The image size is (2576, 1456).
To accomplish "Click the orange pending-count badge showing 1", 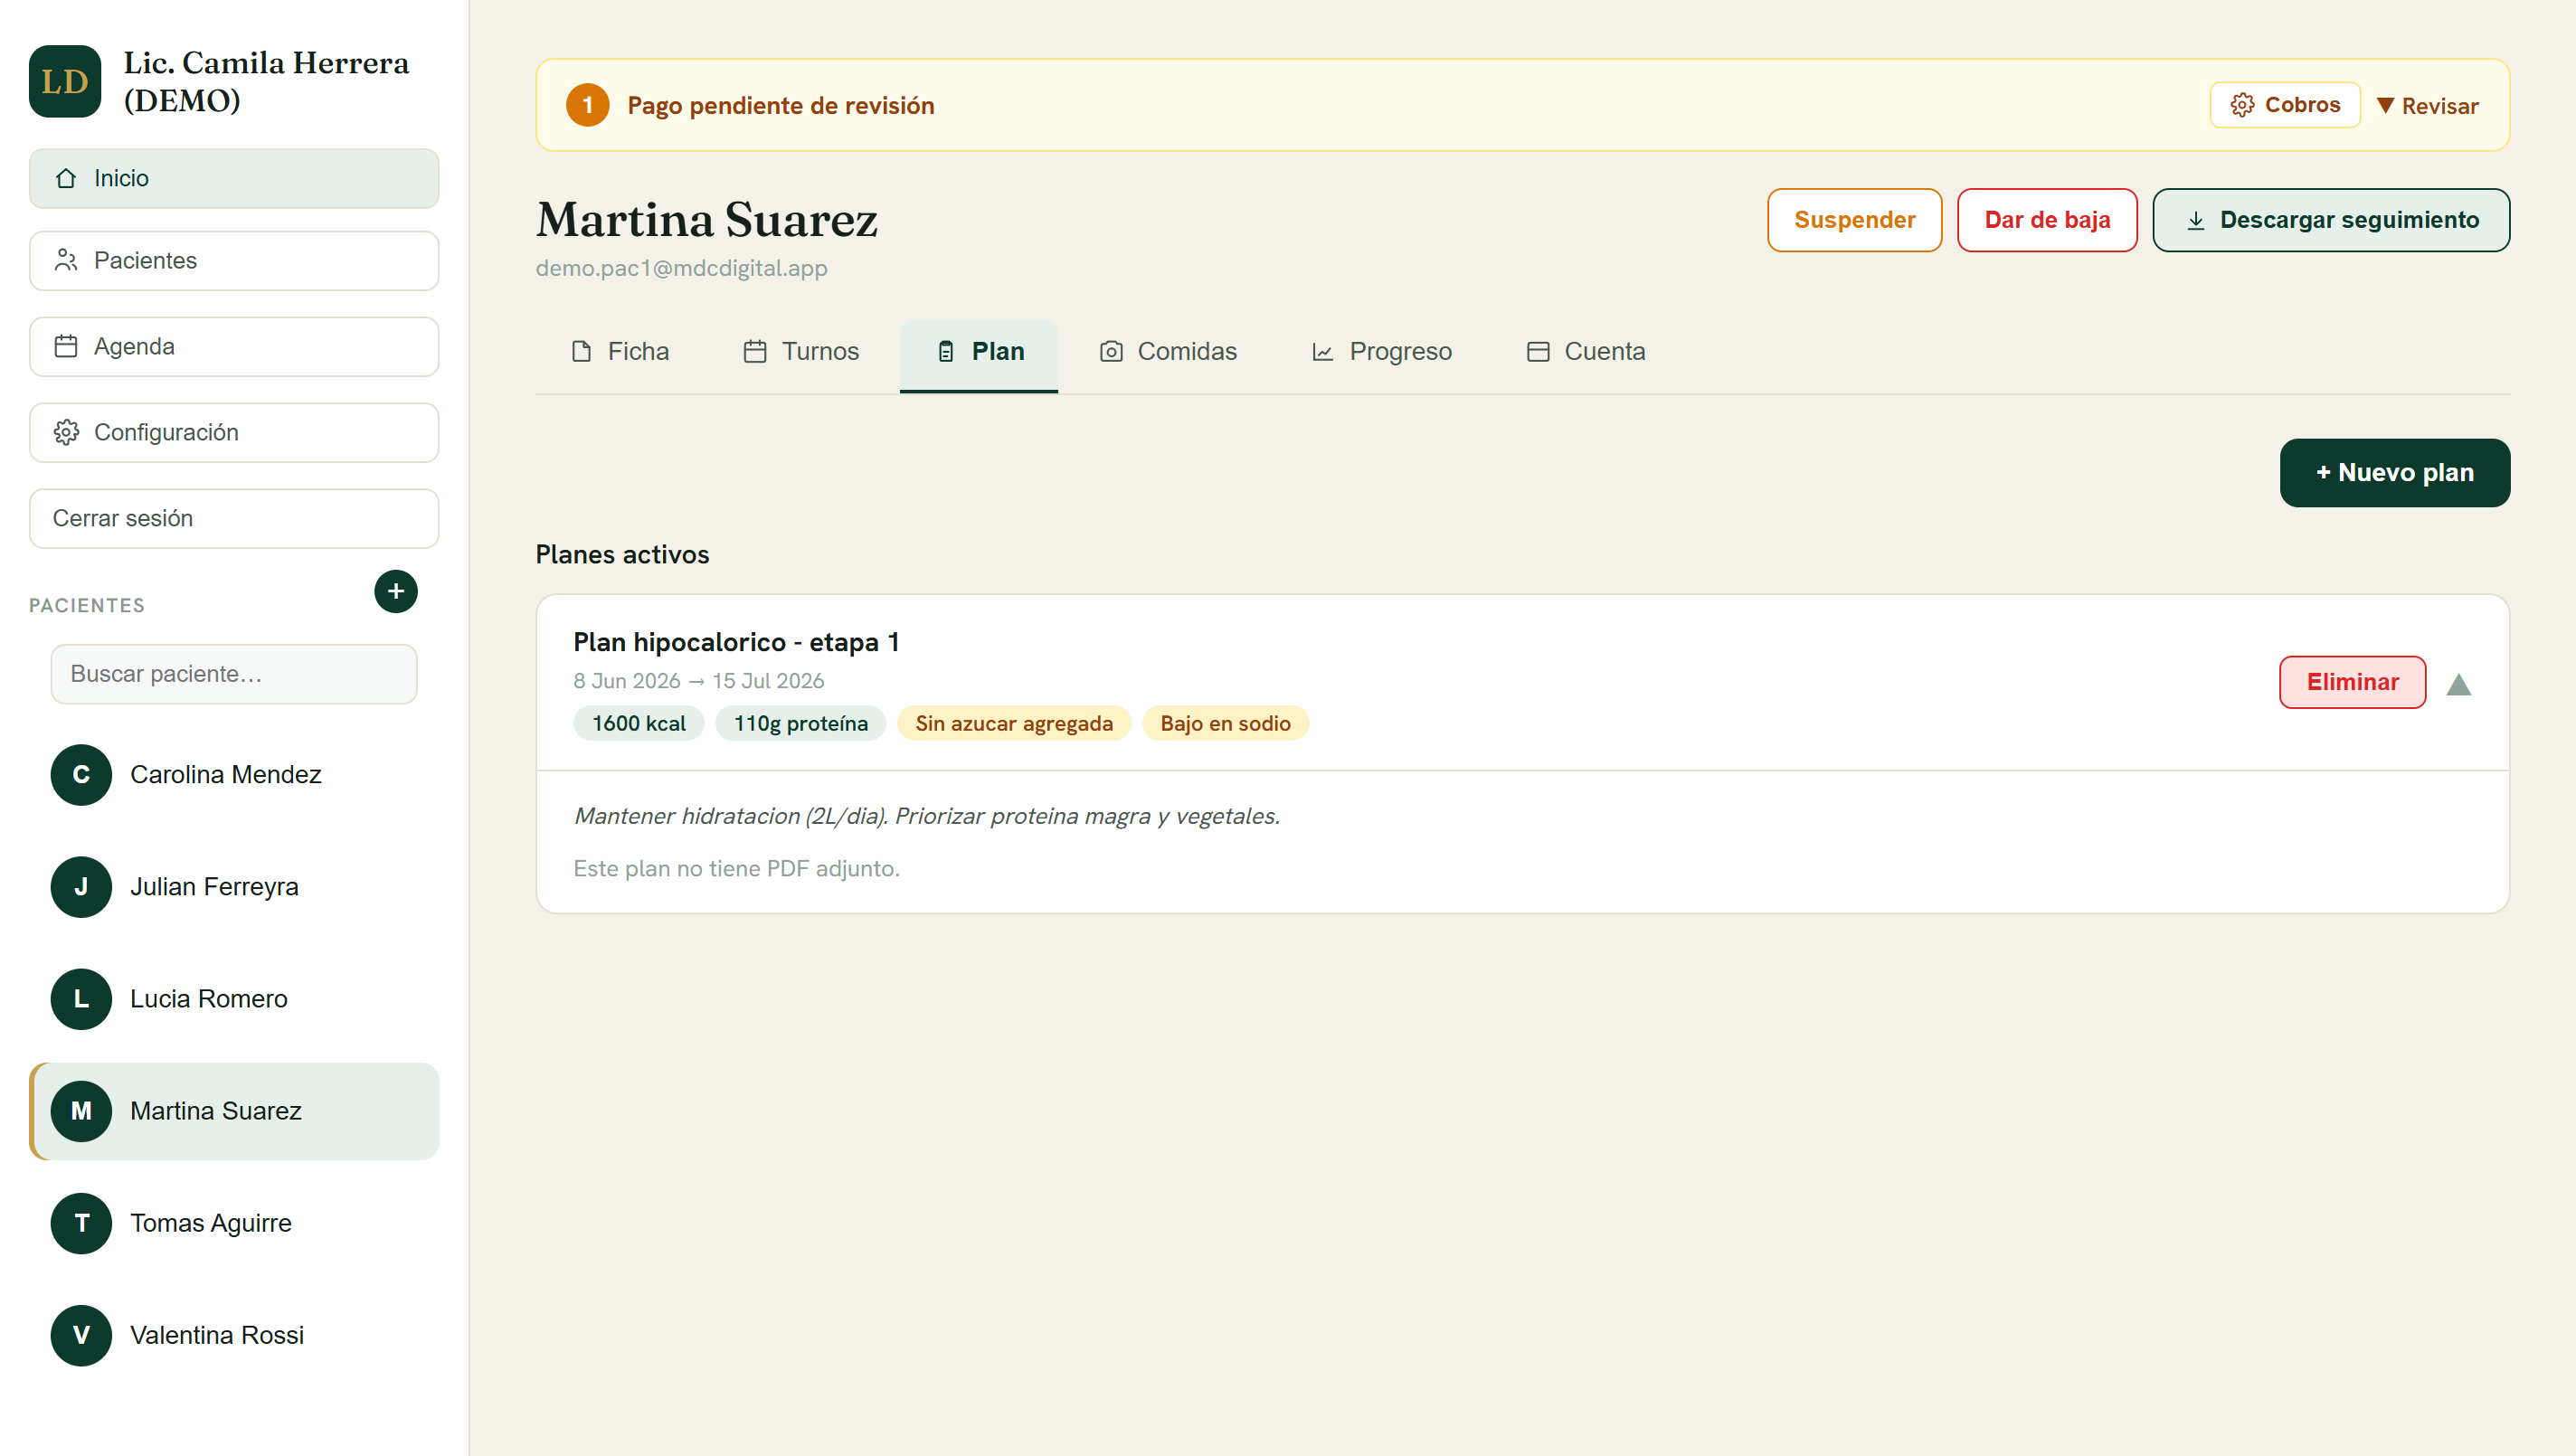I will tap(588, 105).
